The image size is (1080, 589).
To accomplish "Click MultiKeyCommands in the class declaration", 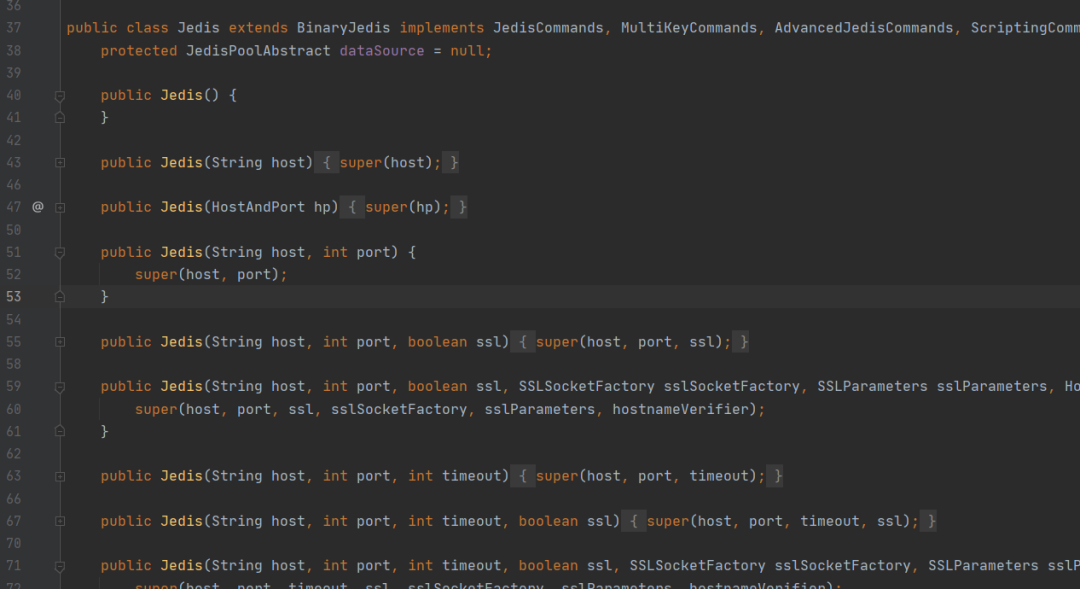I will [689, 28].
